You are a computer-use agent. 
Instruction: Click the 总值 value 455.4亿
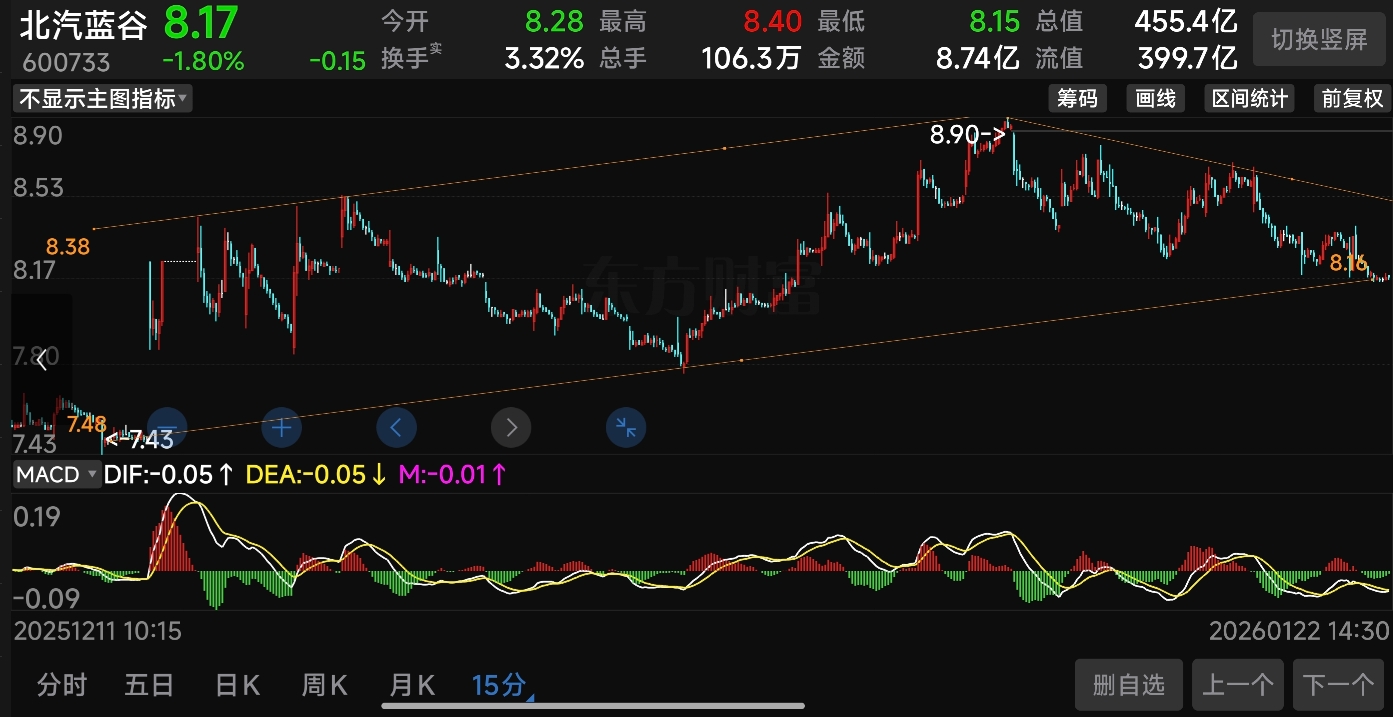(1186, 20)
